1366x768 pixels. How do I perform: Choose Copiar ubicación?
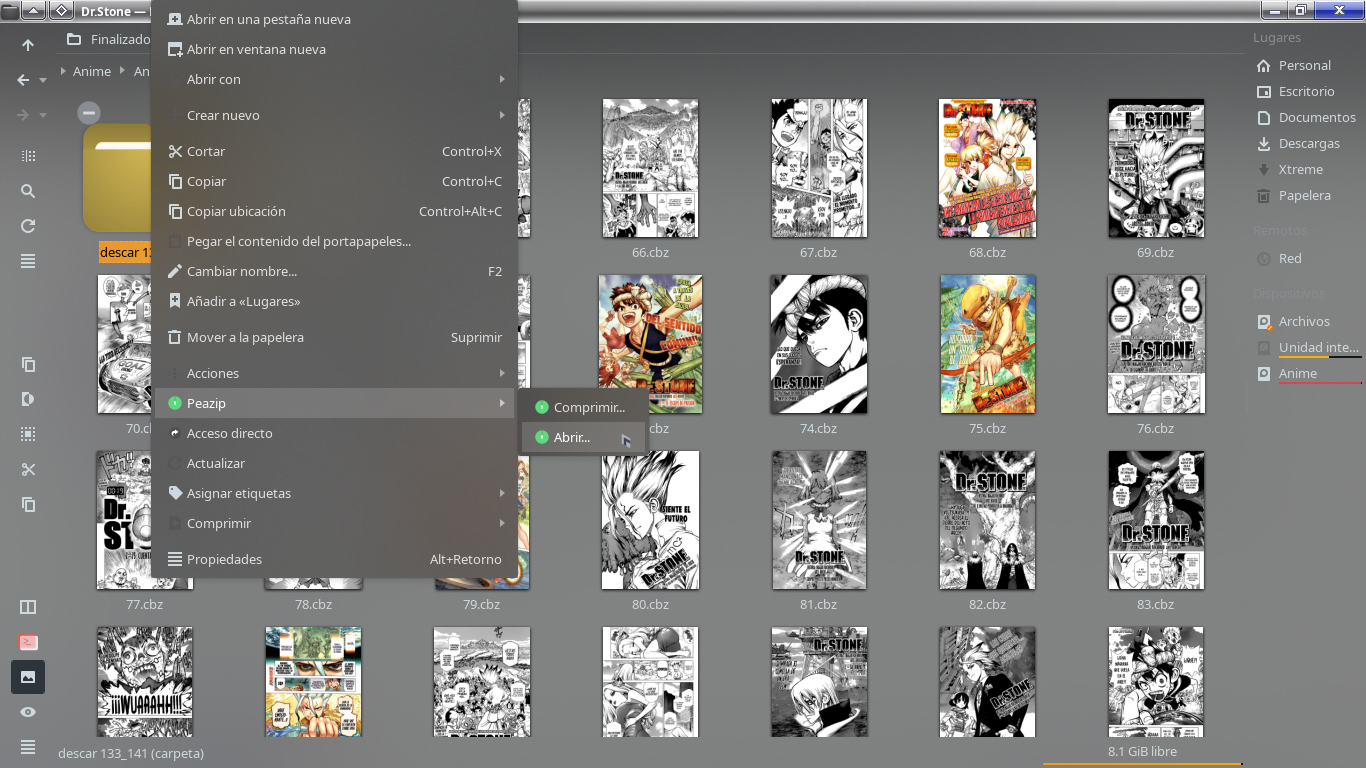tap(335, 211)
